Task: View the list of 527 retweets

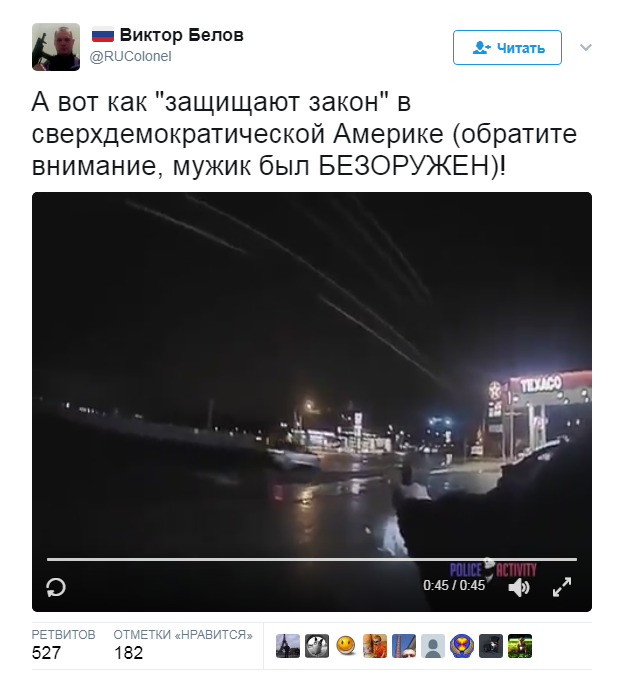Action: point(63,644)
